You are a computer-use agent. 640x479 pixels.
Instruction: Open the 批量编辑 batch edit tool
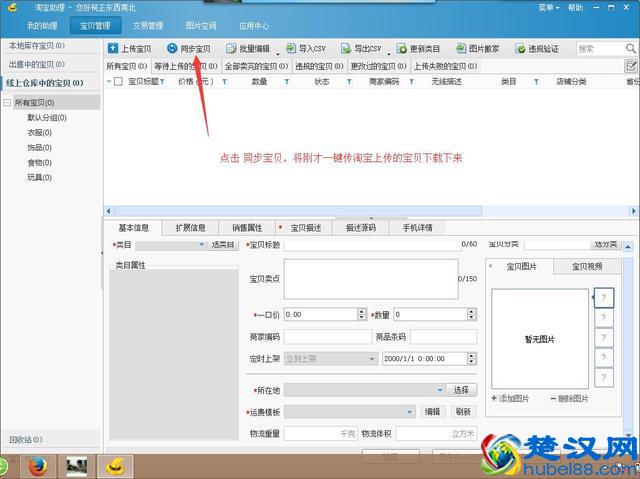(248, 49)
